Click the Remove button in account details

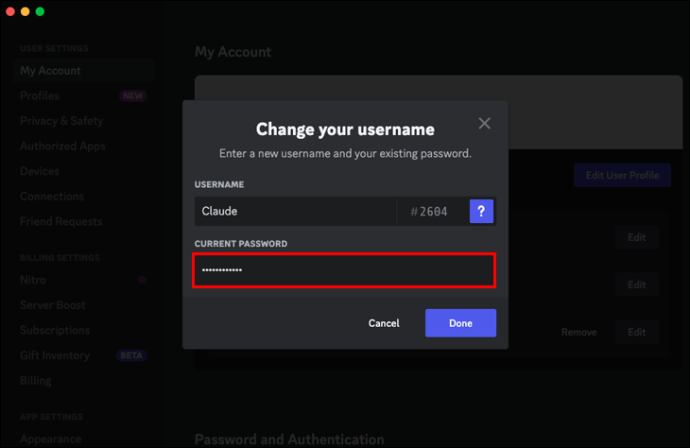(579, 332)
